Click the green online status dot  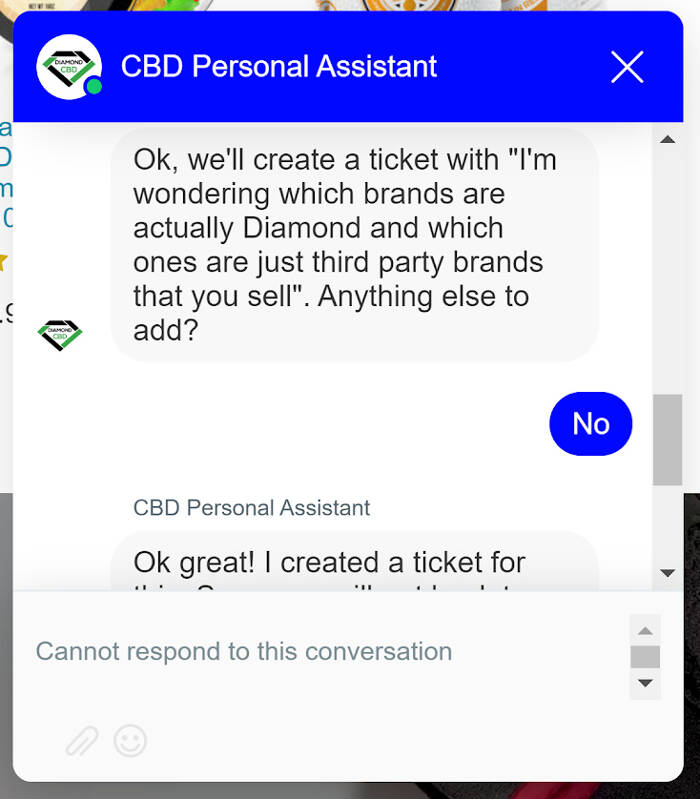click(93, 87)
